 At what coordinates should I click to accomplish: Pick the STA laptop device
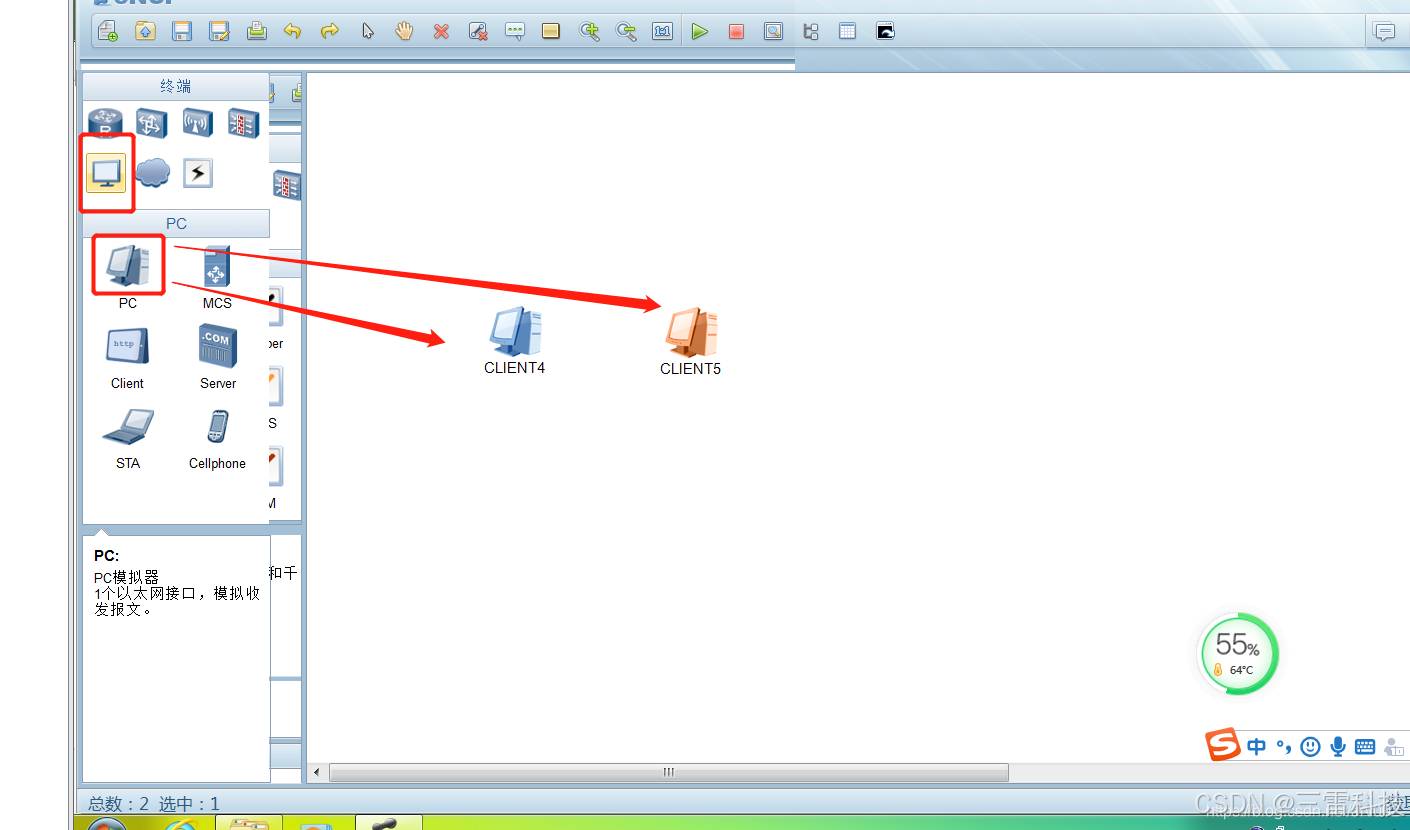[128, 427]
